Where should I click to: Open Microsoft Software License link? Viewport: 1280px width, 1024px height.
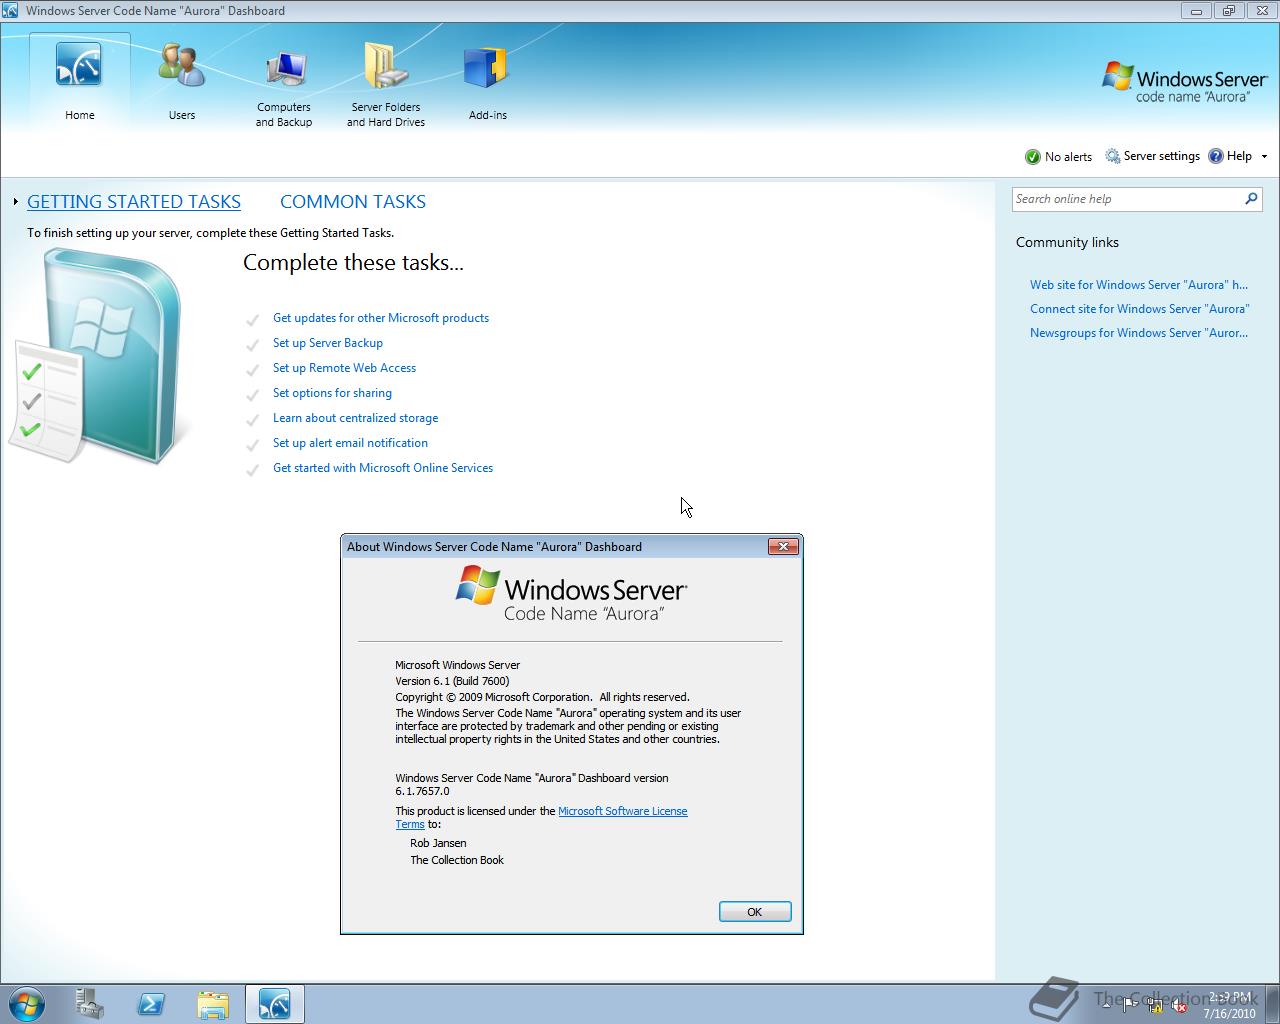pyautogui.click(x=622, y=811)
